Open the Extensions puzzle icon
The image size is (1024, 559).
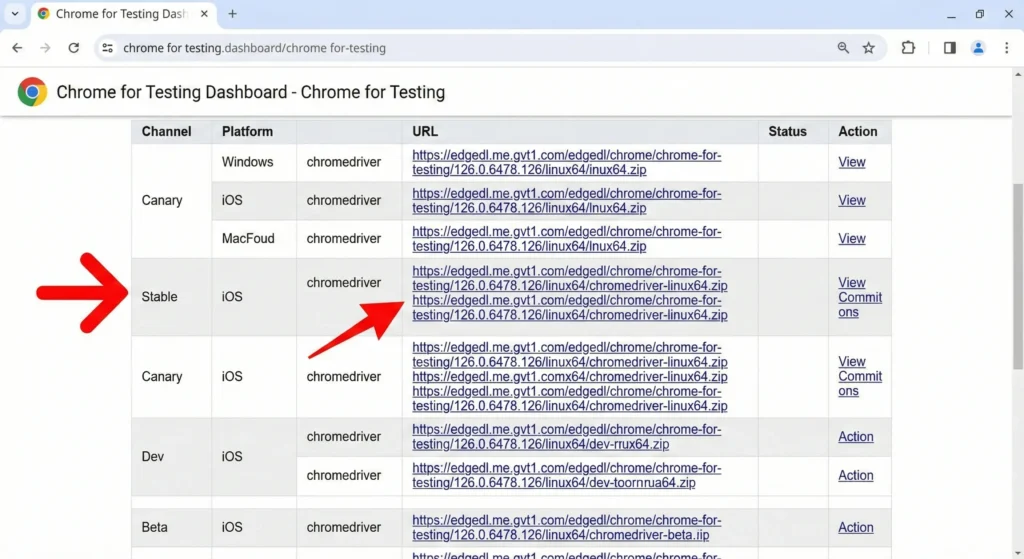pyautogui.click(x=908, y=48)
